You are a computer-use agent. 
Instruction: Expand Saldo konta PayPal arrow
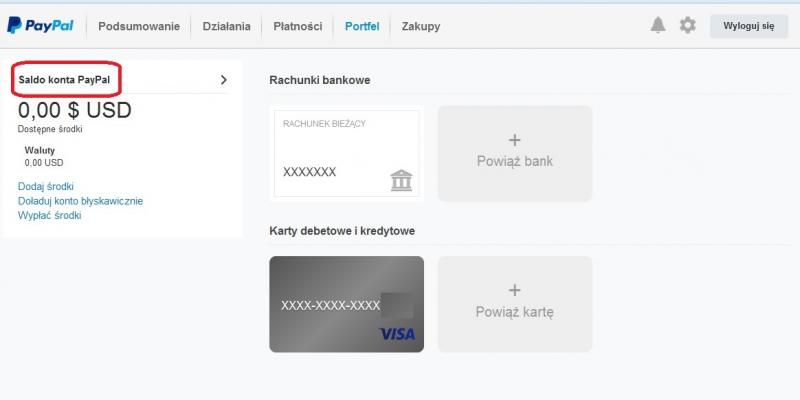223,79
